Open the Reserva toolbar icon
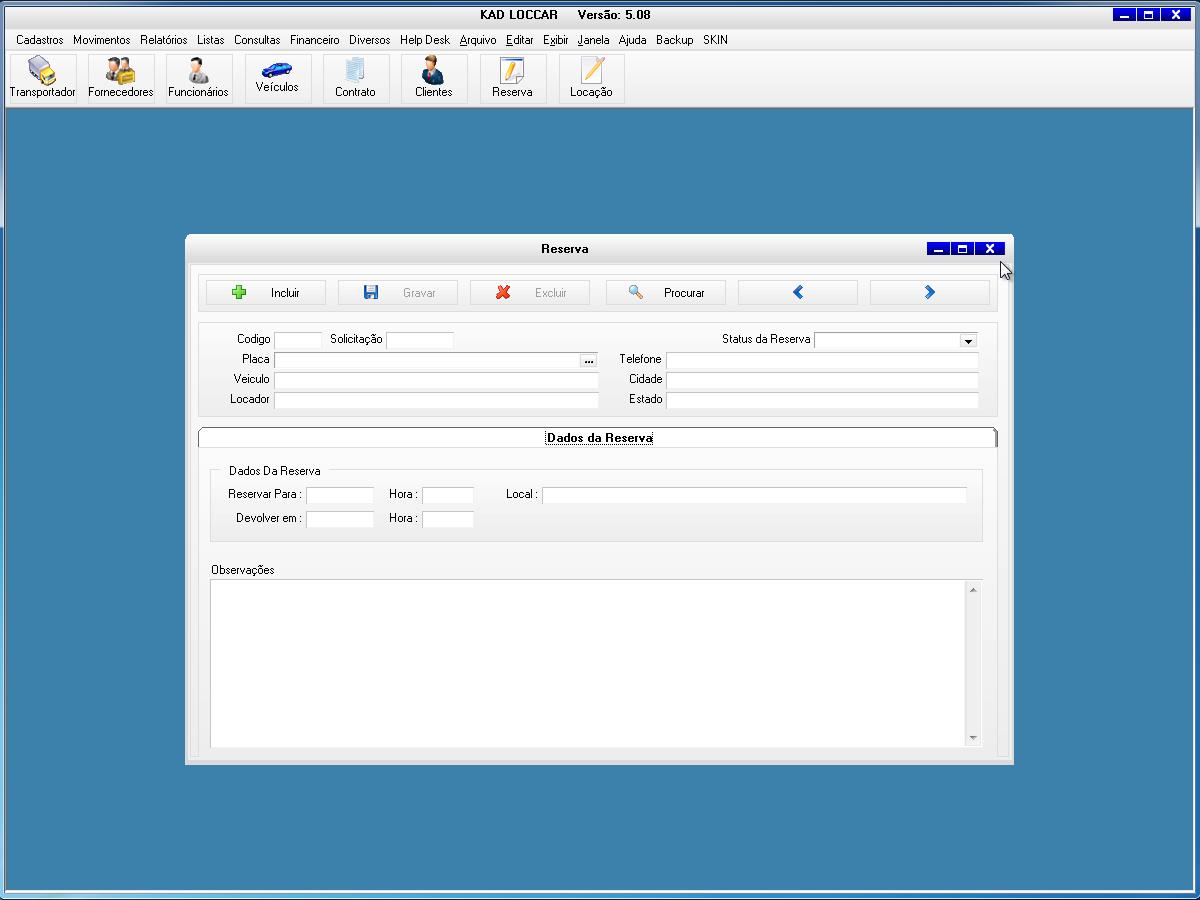Viewport: 1200px width, 900px height. pyautogui.click(x=512, y=78)
